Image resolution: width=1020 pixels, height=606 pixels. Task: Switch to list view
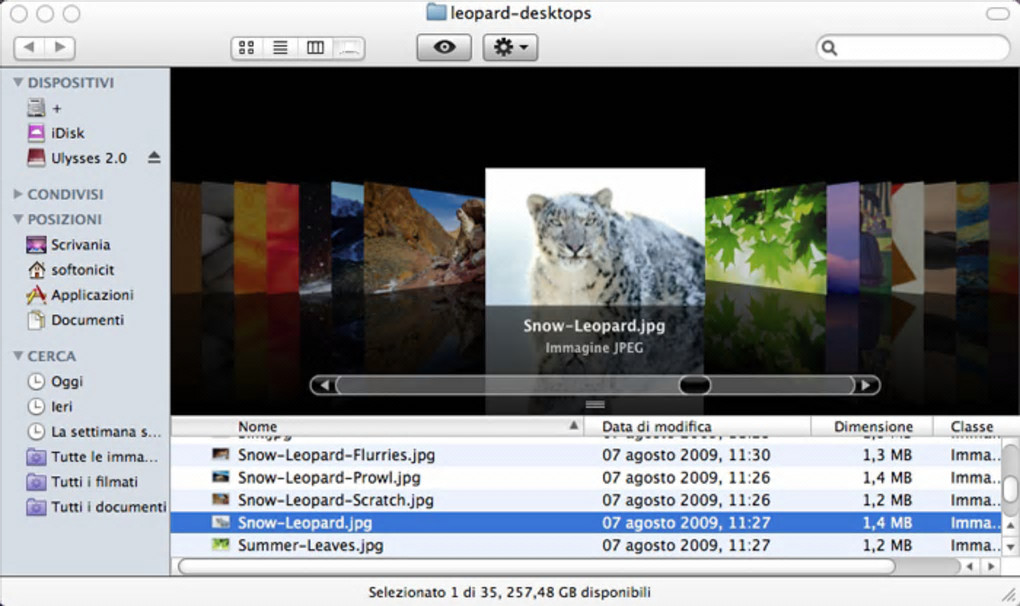(280, 48)
